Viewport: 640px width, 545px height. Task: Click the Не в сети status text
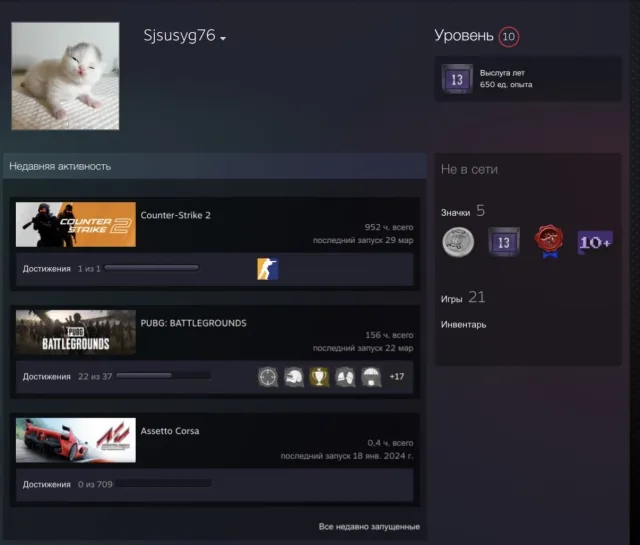click(469, 169)
